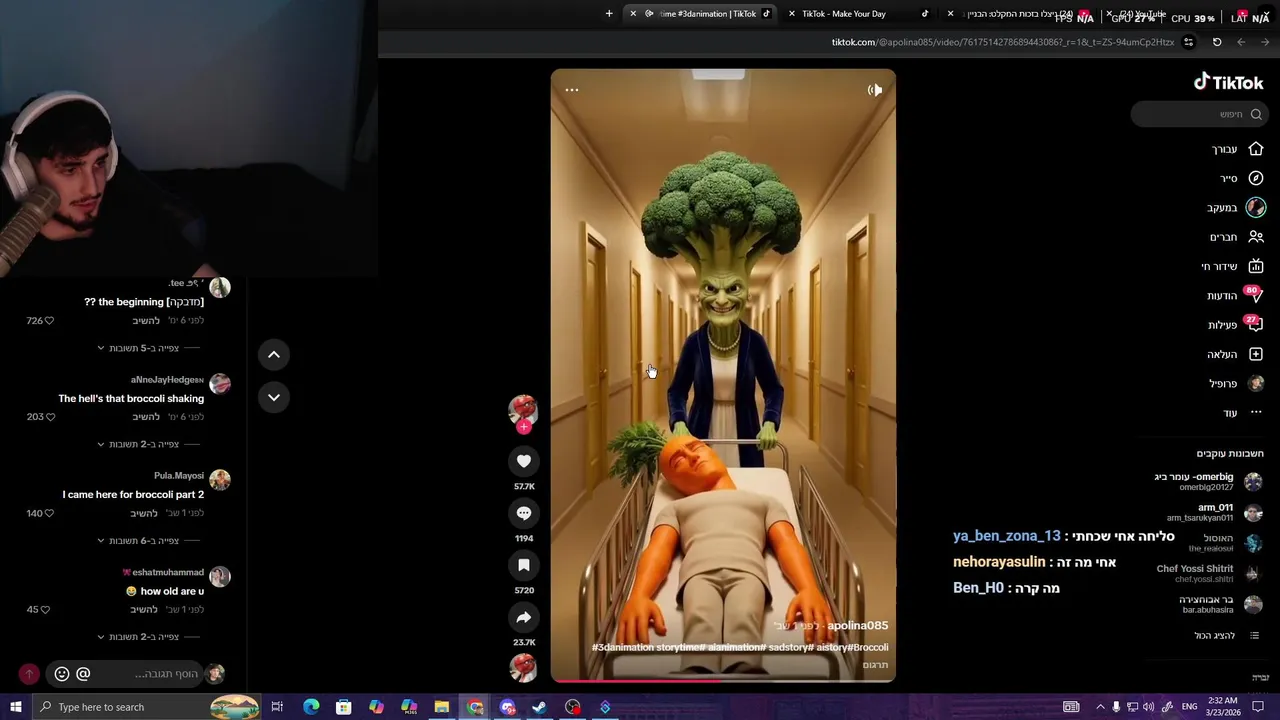
Task: Go to the previous video with up chevron
Action: (x=274, y=355)
